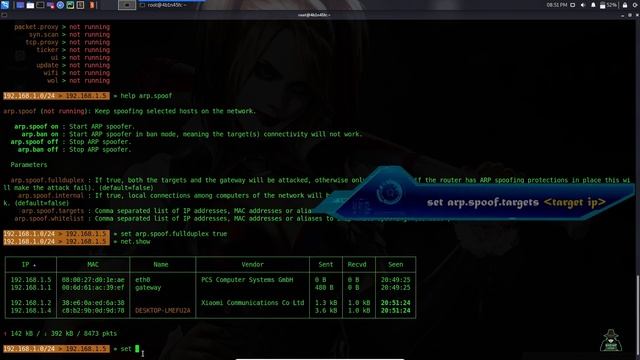Click the blue desktop icon in the panel
Image resolution: width=640 pixels, height=360 pixels.
pyautogui.click(x=20, y=5)
